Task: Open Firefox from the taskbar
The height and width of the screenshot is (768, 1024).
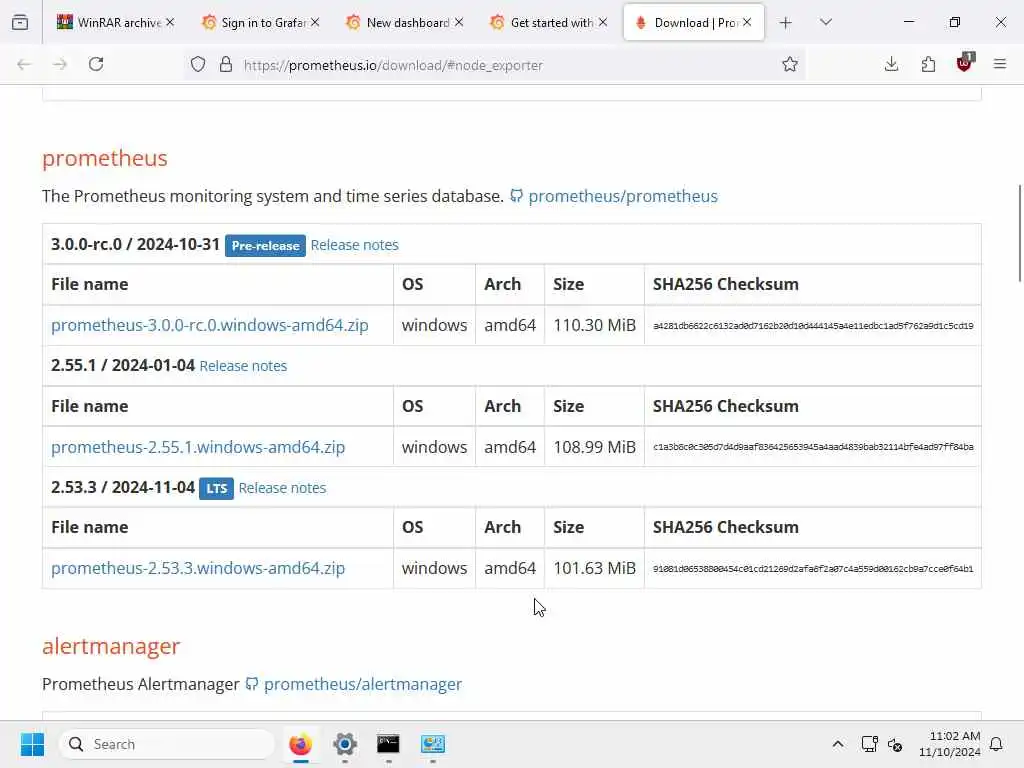Action: pos(300,744)
